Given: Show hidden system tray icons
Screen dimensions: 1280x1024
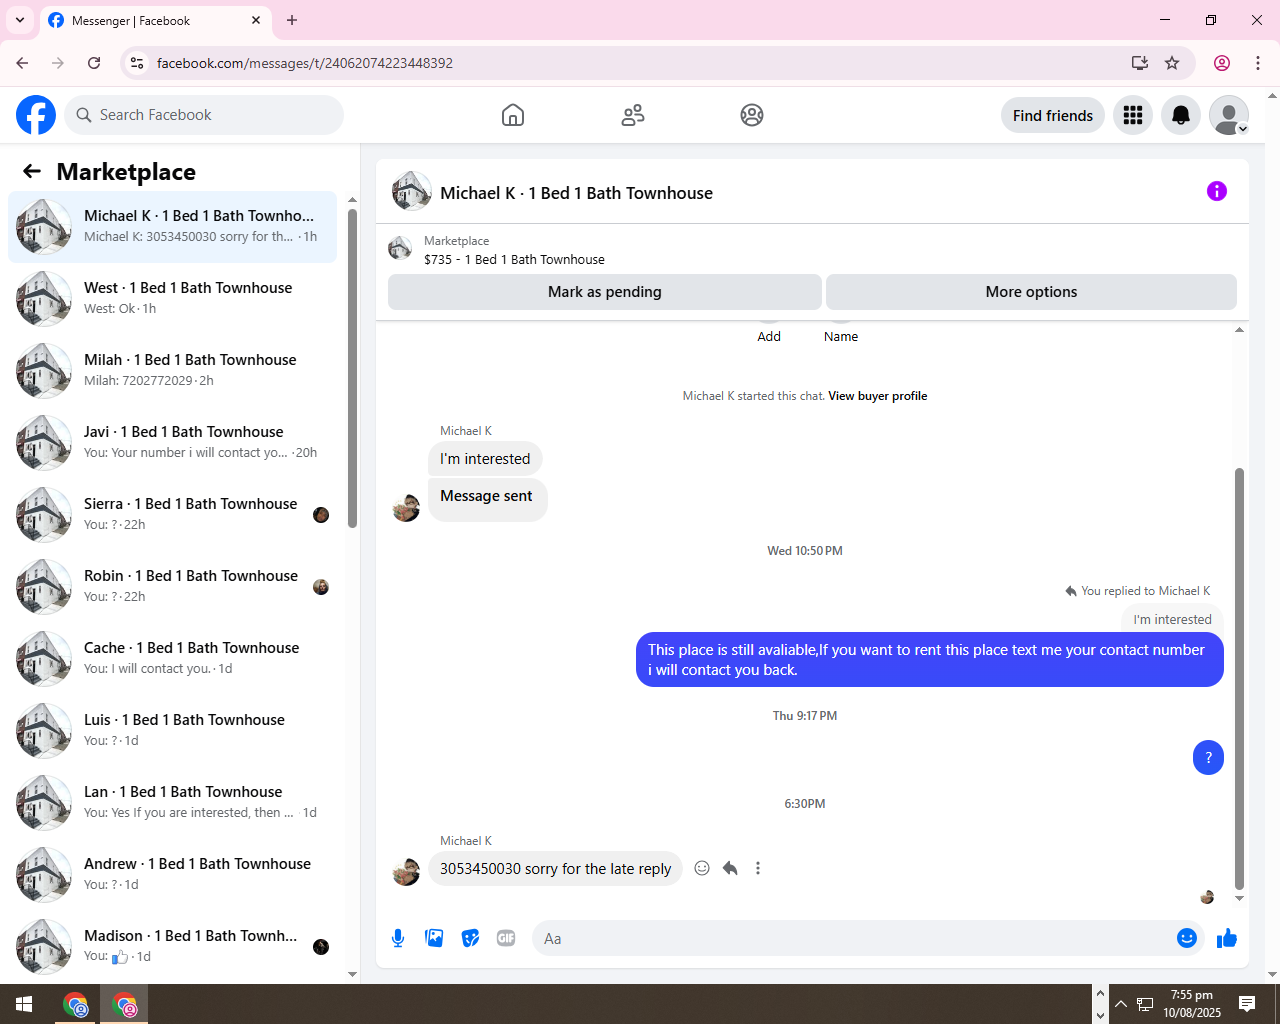Looking at the screenshot, I should click(x=1121, y=1004).
